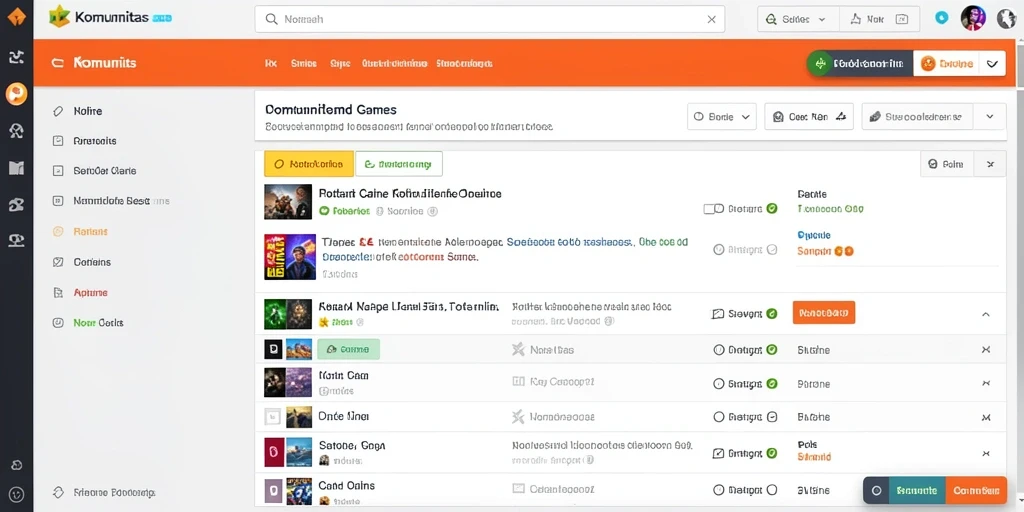Click the green Foroidonocritin button
1024x512 pixels.
click(859, 63)
